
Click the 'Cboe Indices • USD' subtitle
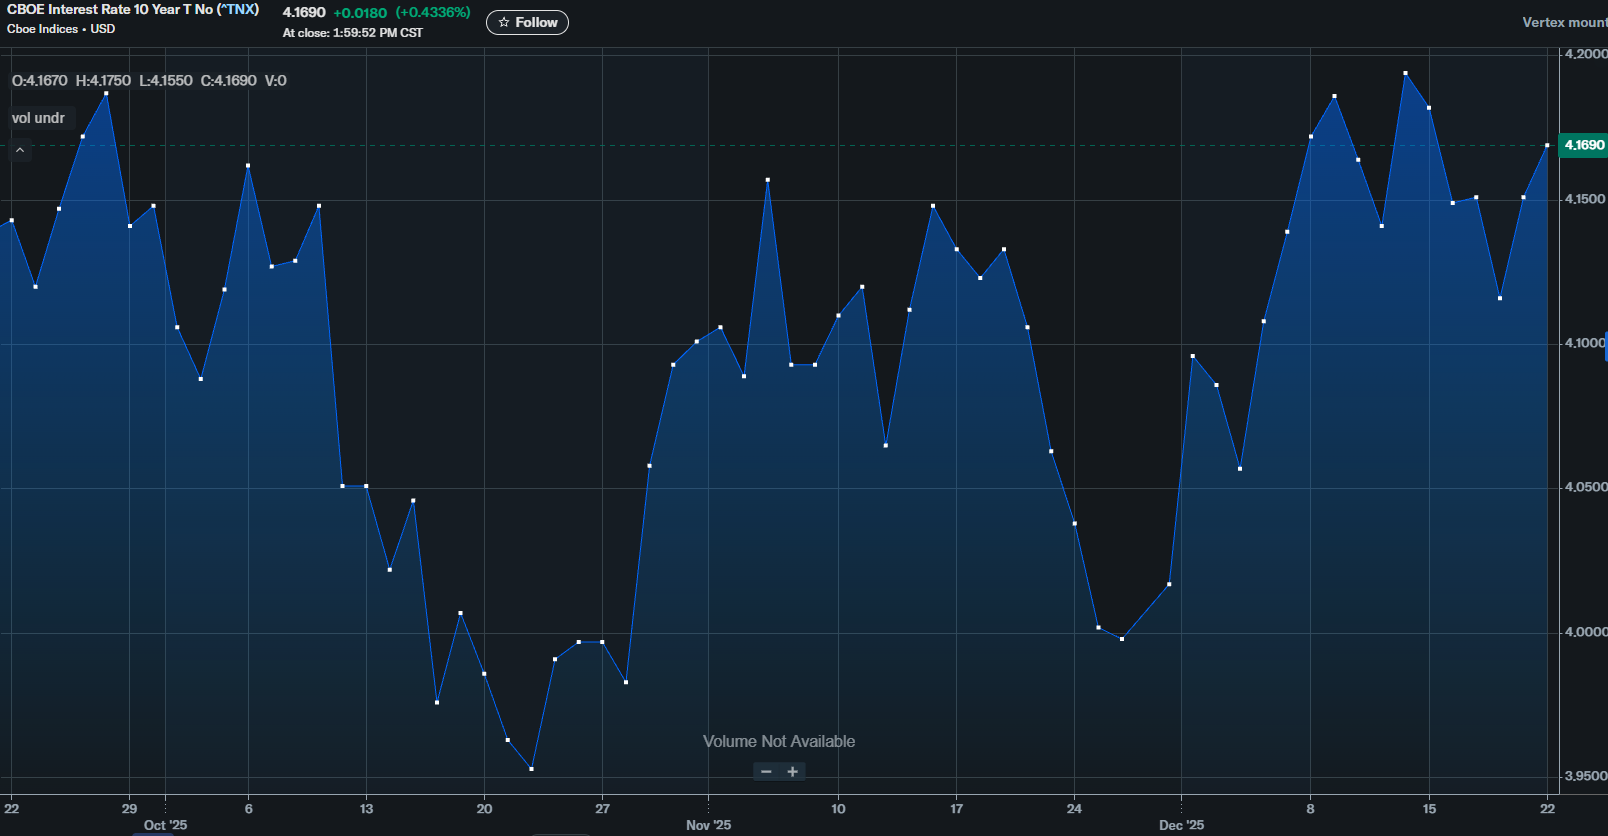(61, 29)
